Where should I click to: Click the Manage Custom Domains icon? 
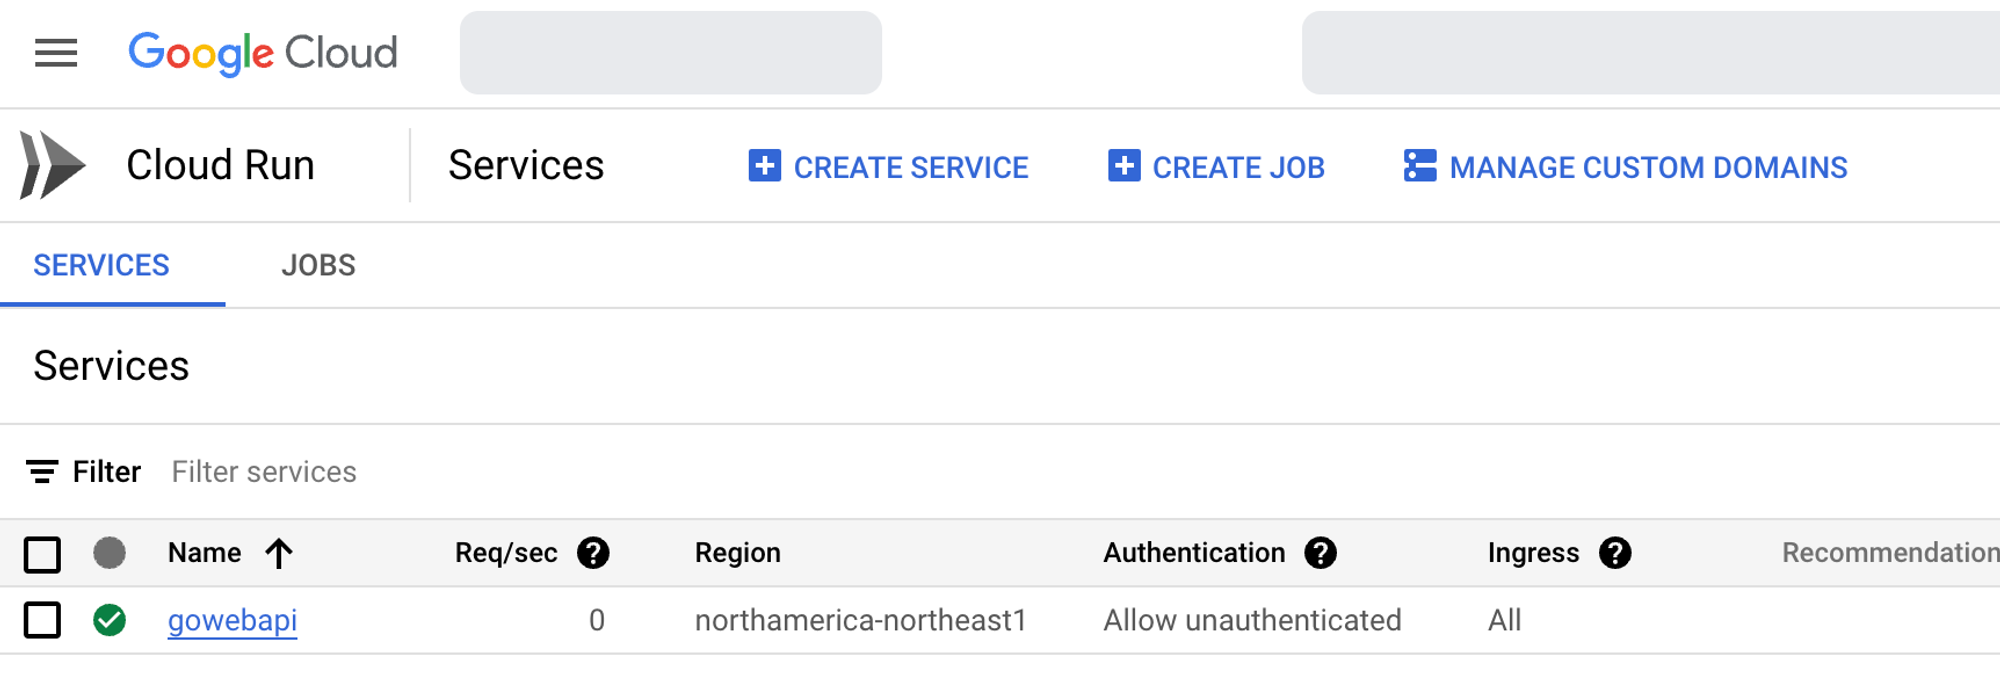(x=1420, y=166)
